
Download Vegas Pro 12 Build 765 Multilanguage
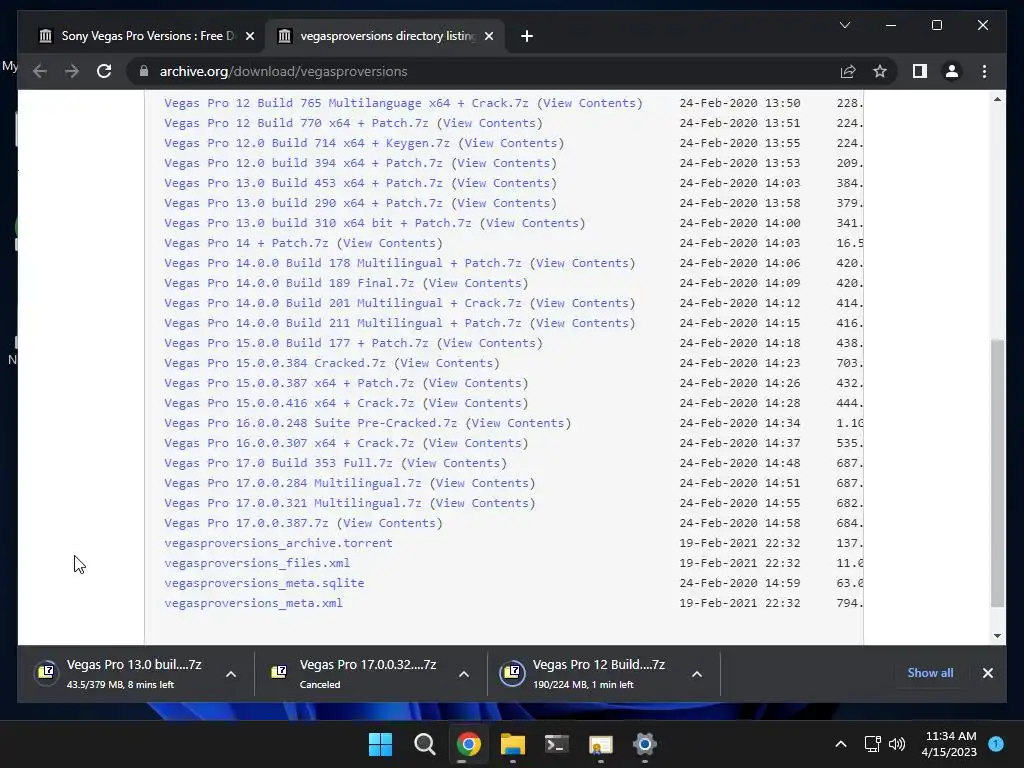pos(346,103)
